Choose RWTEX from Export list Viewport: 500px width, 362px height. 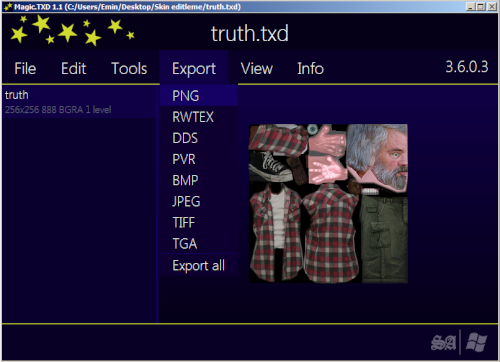pos(199,117)
